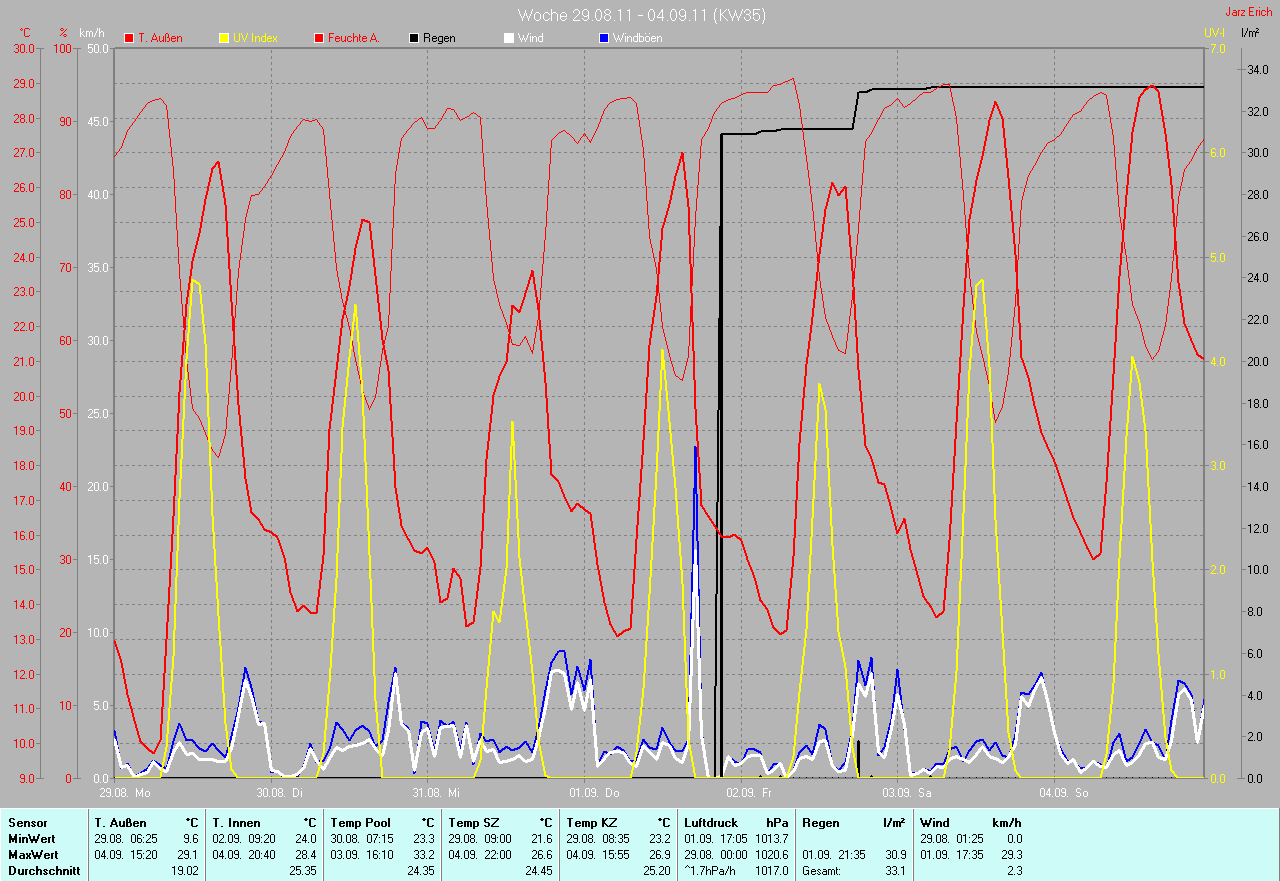This screenshot has height=881, width=1280.
Task: Click the 'Jarz Erich' author label
Action: point(1250,12)
